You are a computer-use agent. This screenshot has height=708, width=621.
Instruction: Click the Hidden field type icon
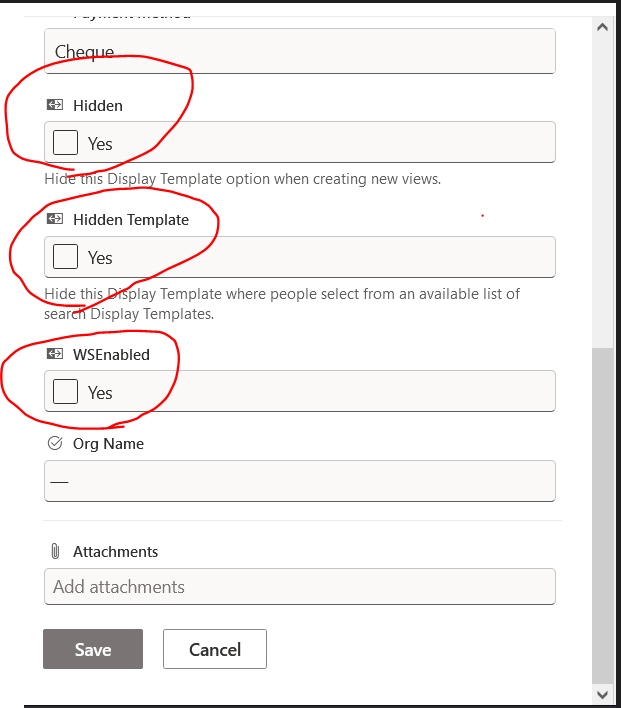point(55,105)
